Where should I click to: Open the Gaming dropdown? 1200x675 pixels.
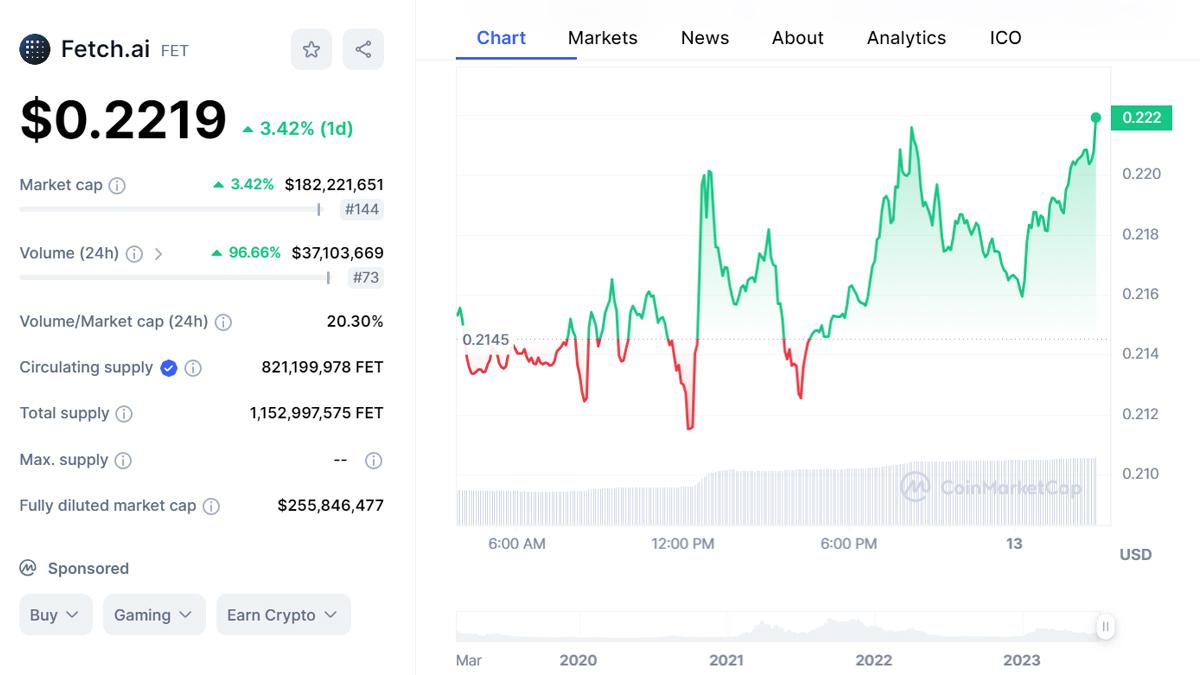154,615
